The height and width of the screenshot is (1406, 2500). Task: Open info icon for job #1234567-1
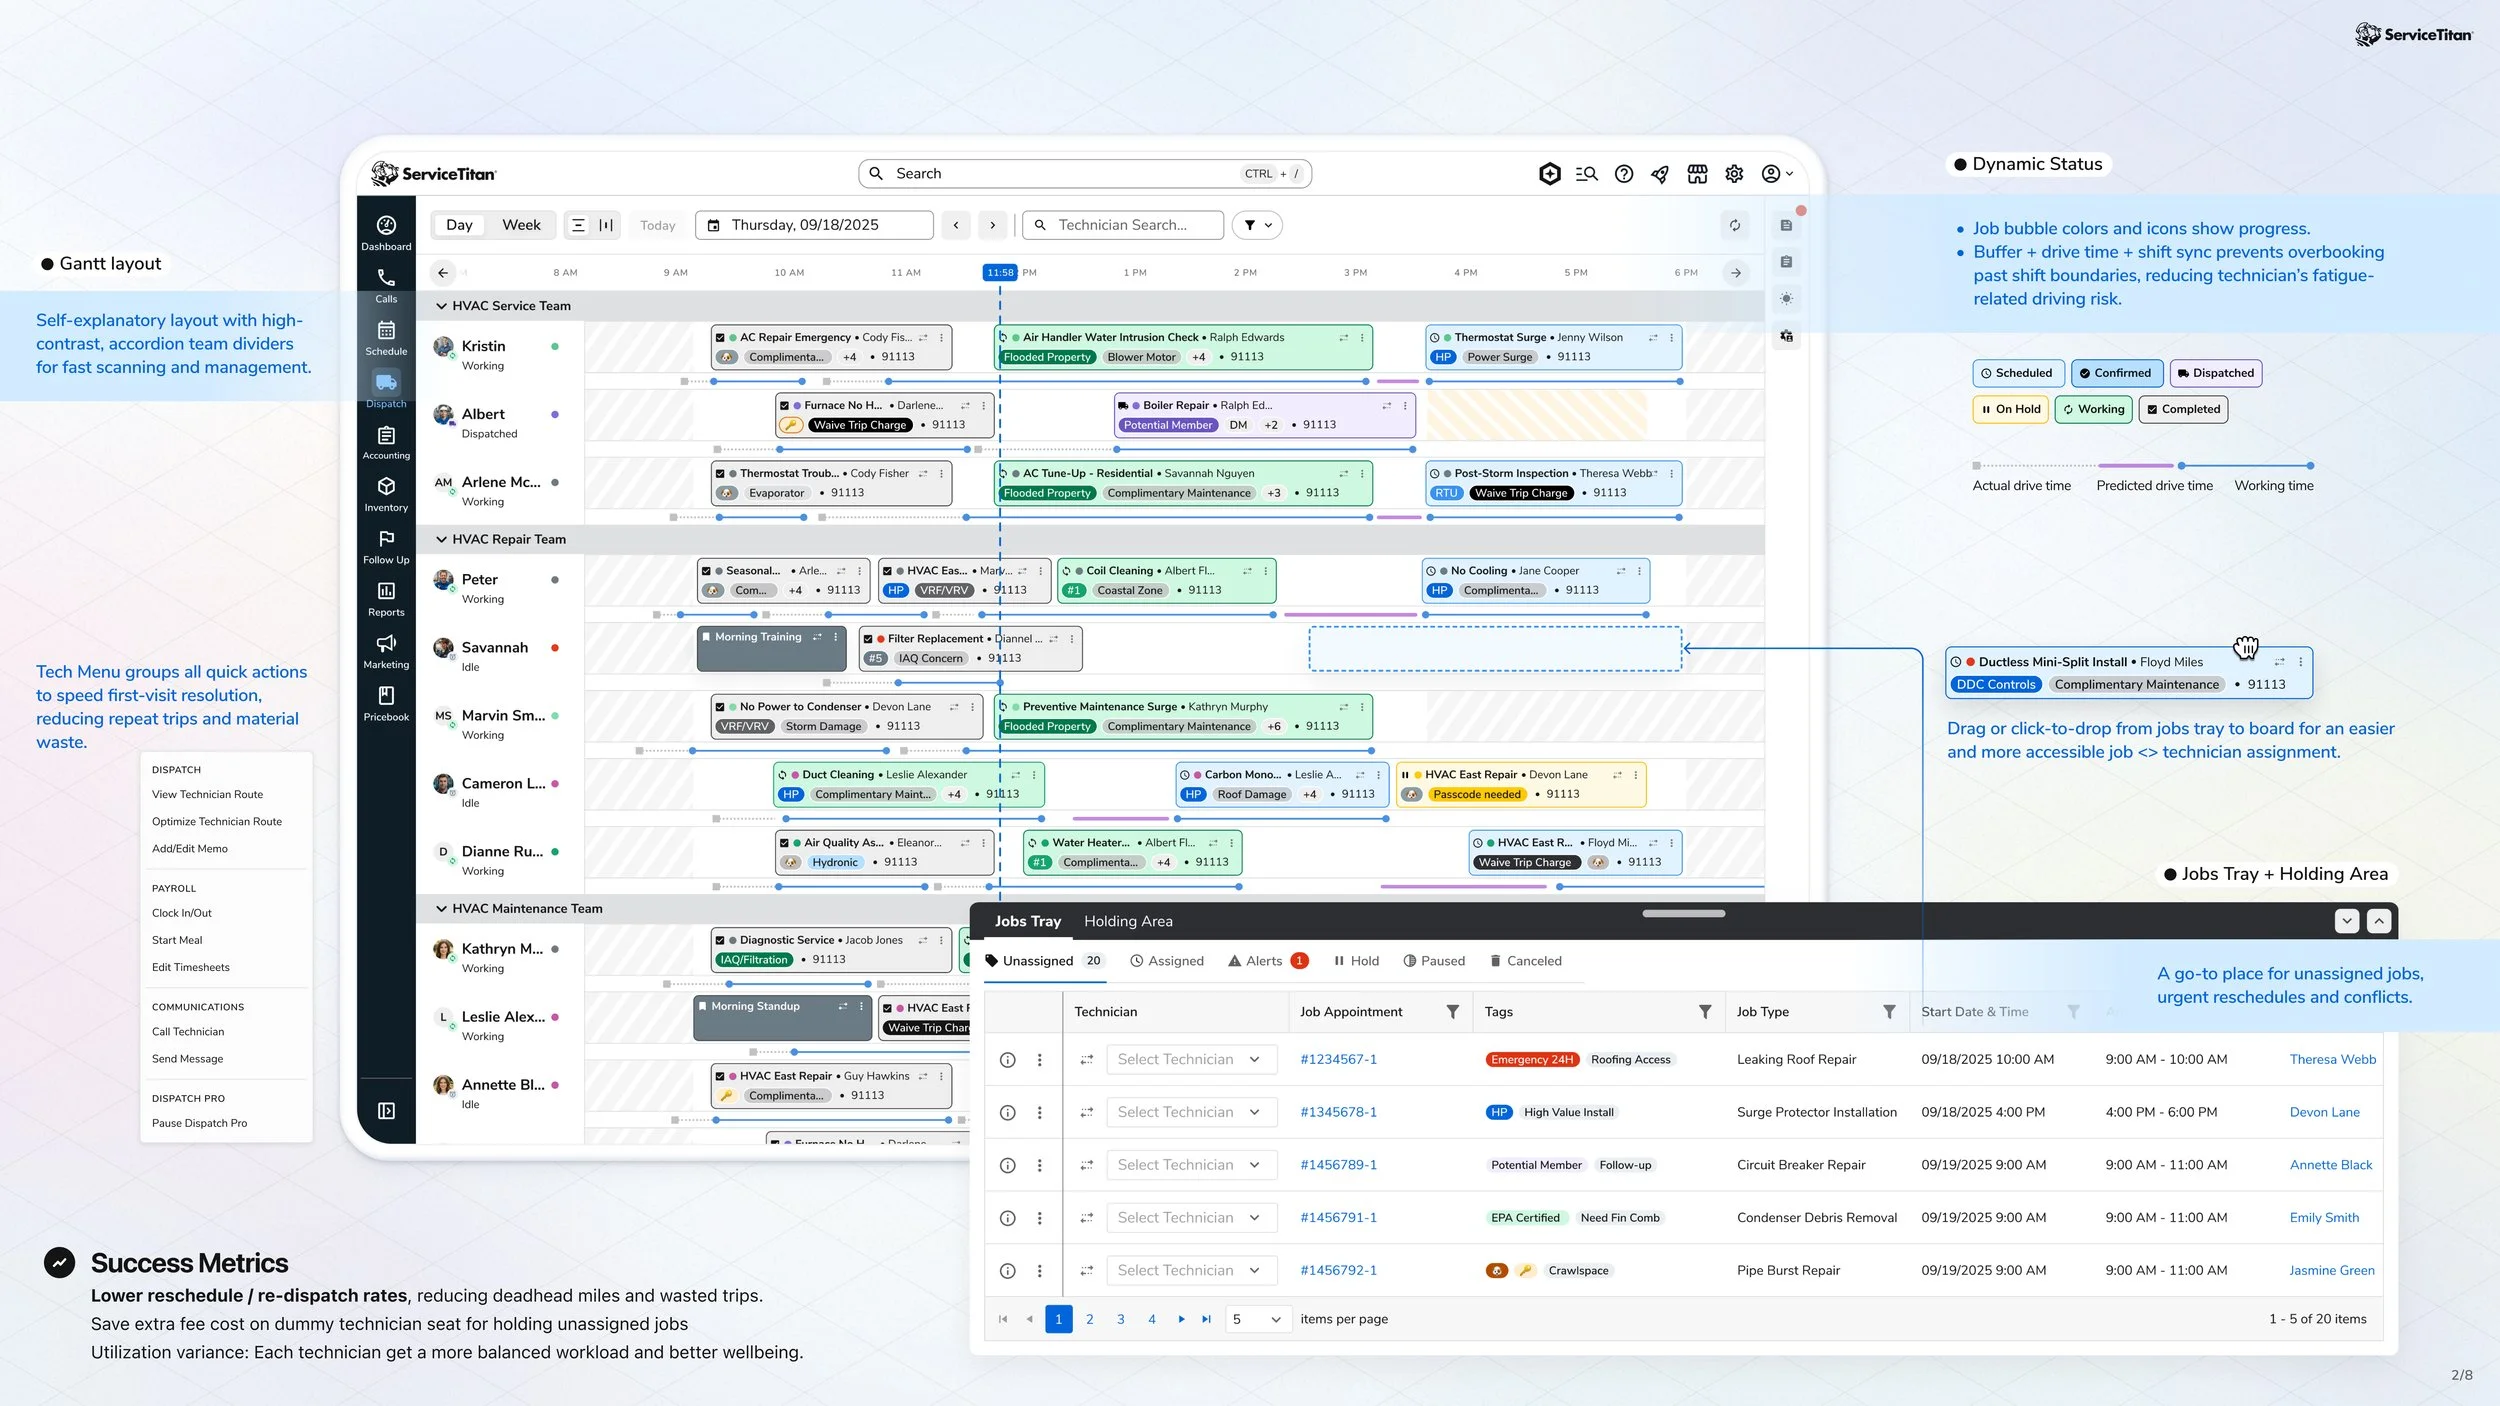coord(1008,1060)
